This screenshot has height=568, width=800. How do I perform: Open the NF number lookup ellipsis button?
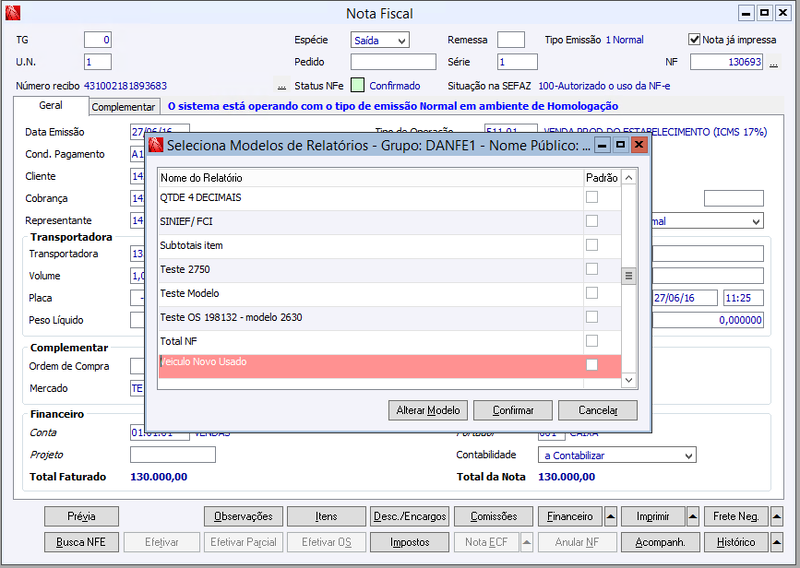(774, 63)
